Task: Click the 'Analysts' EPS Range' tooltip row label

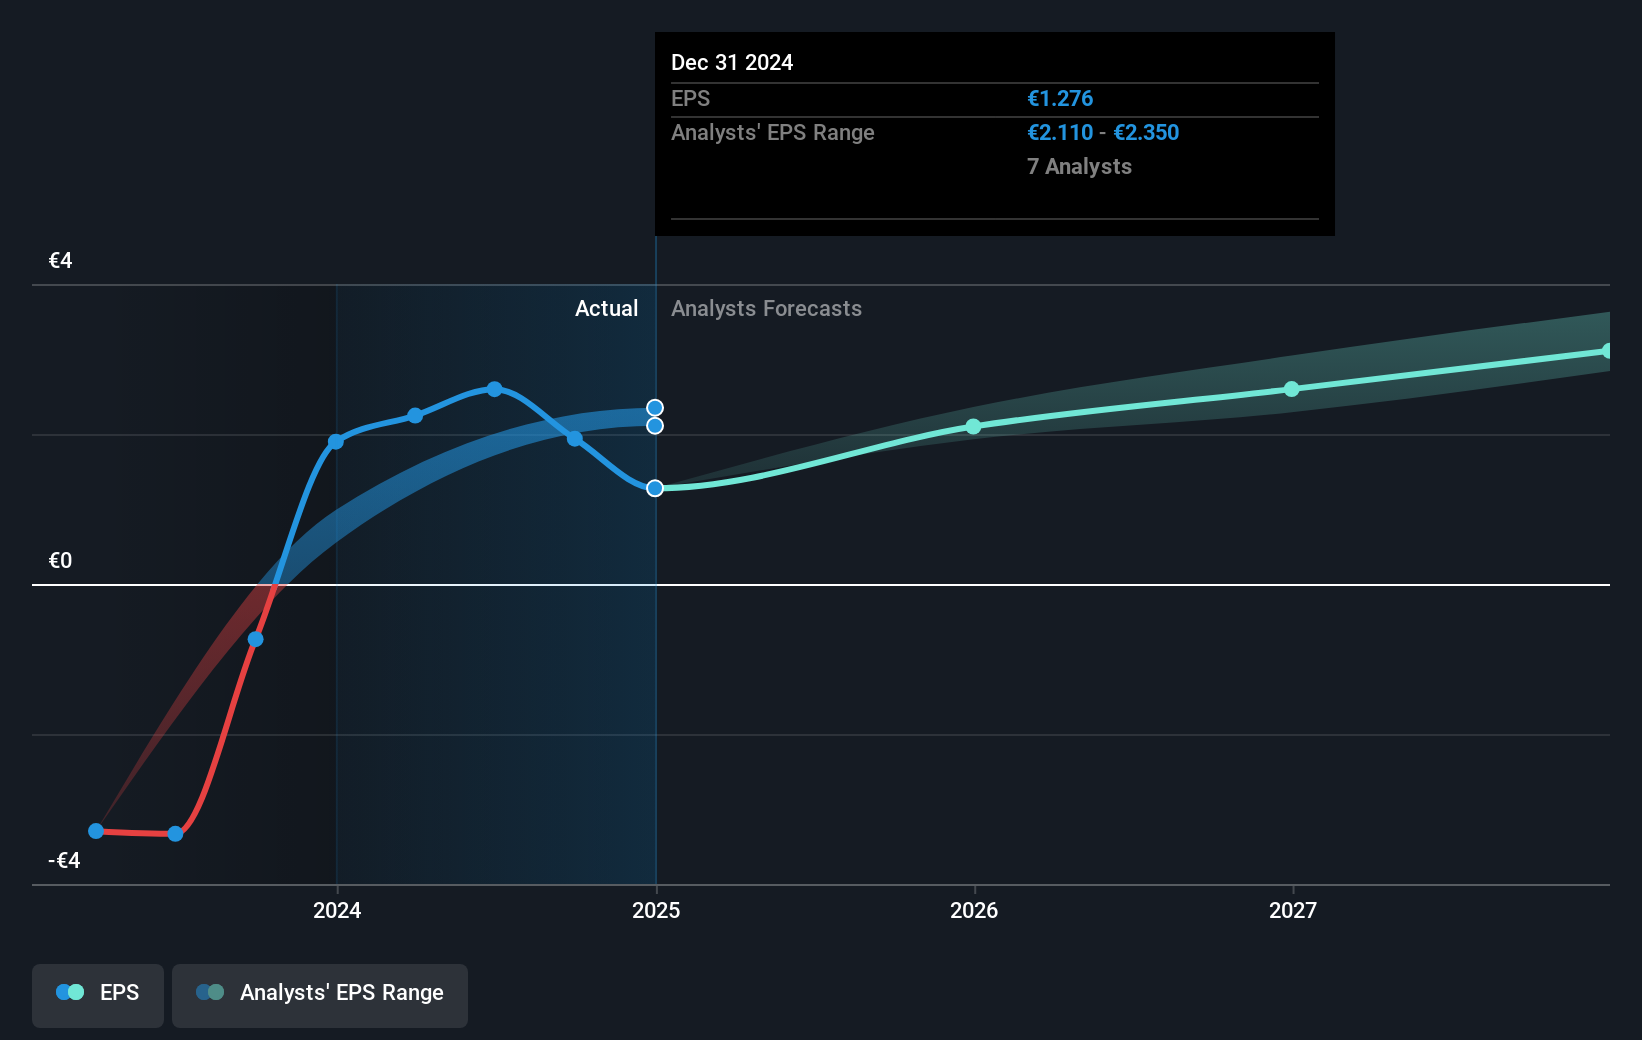Action: (772, 132)
